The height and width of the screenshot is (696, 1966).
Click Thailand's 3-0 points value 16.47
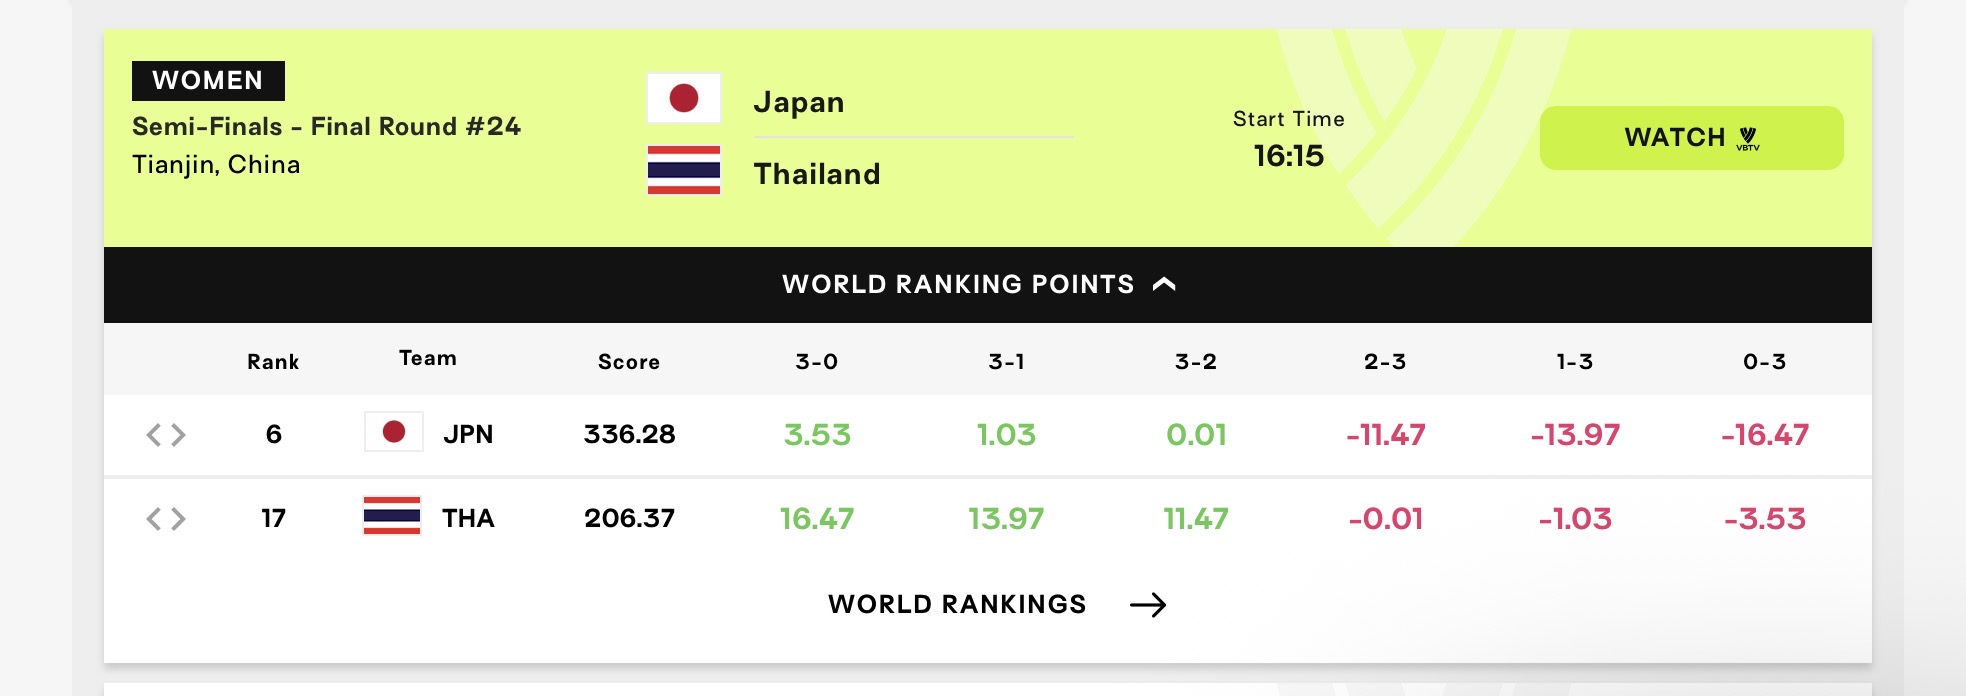[x=817, y=519]
